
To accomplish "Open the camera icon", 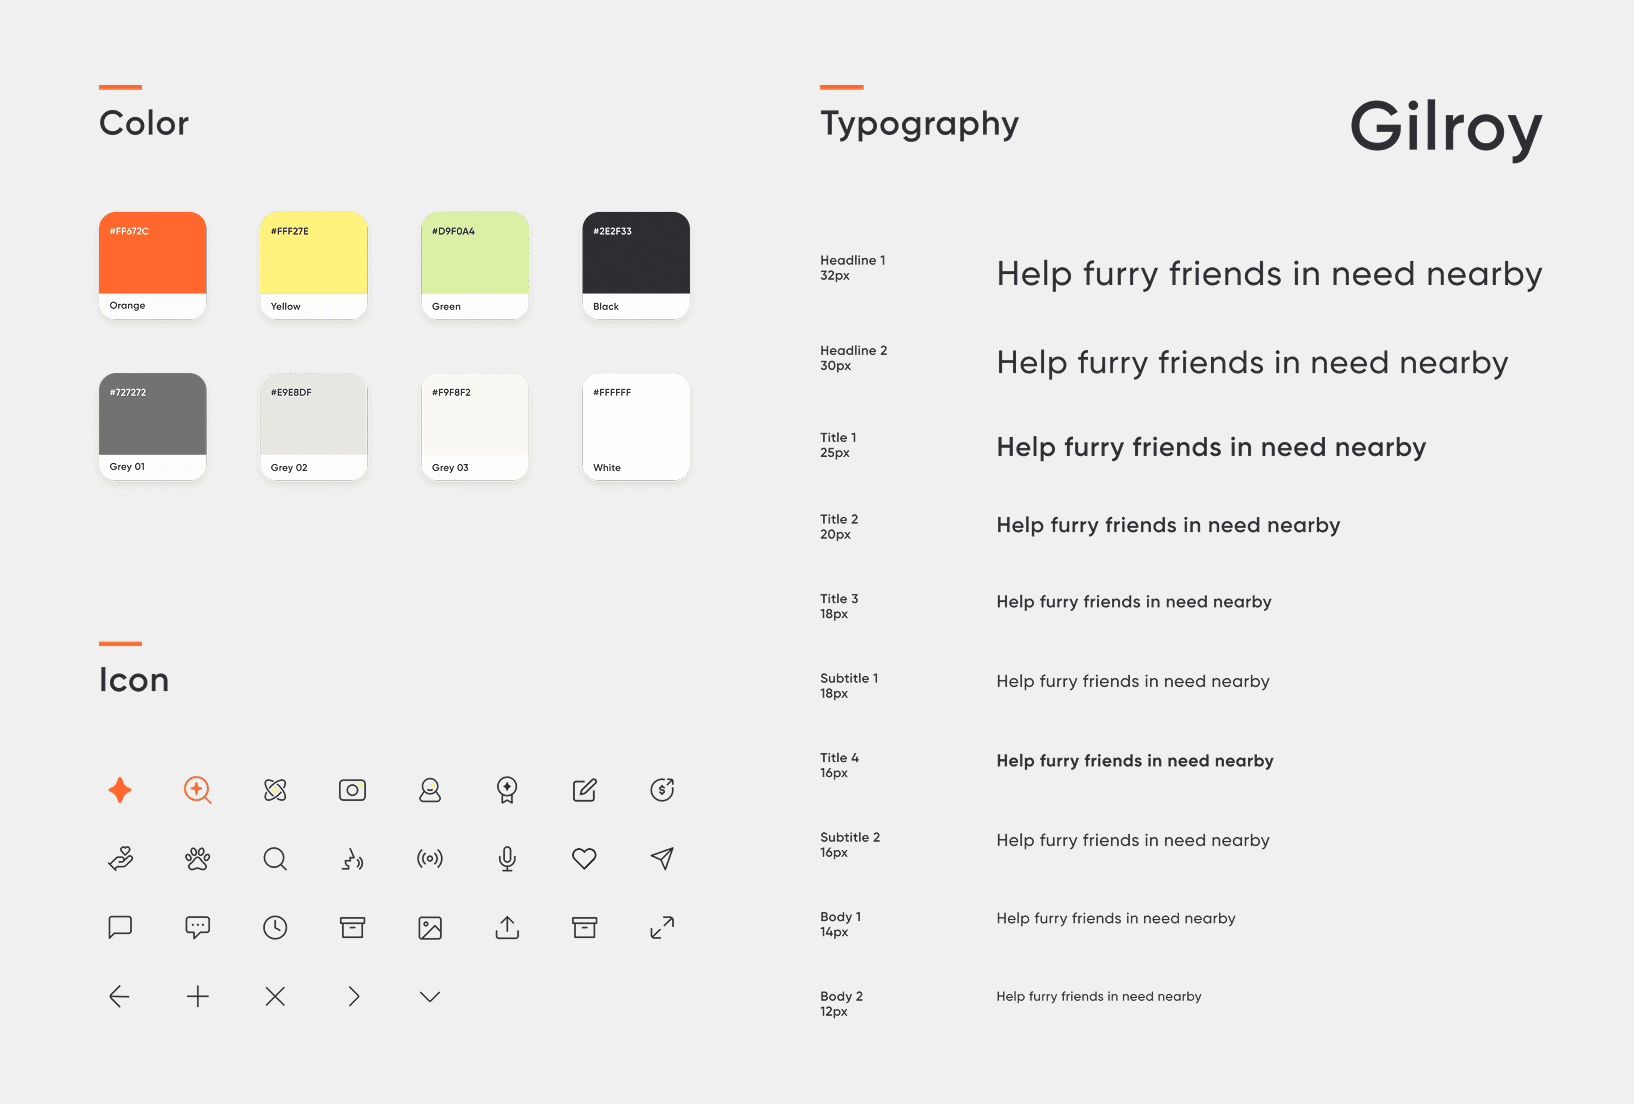I will pos(352,790).
